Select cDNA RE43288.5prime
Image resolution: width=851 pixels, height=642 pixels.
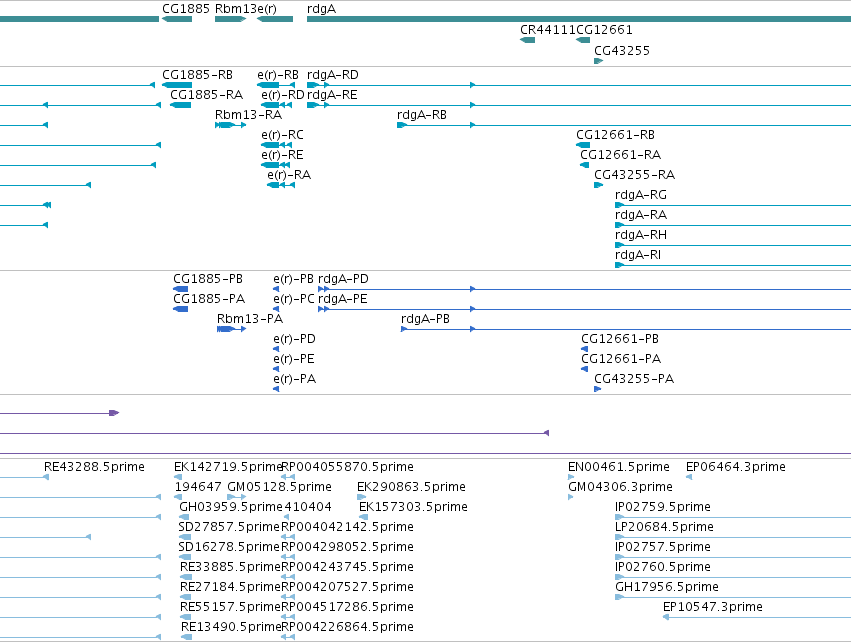coord(94,467)
